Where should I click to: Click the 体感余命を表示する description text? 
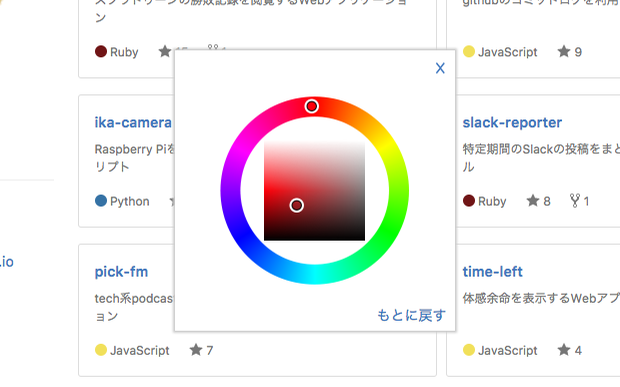click(541, 298)
